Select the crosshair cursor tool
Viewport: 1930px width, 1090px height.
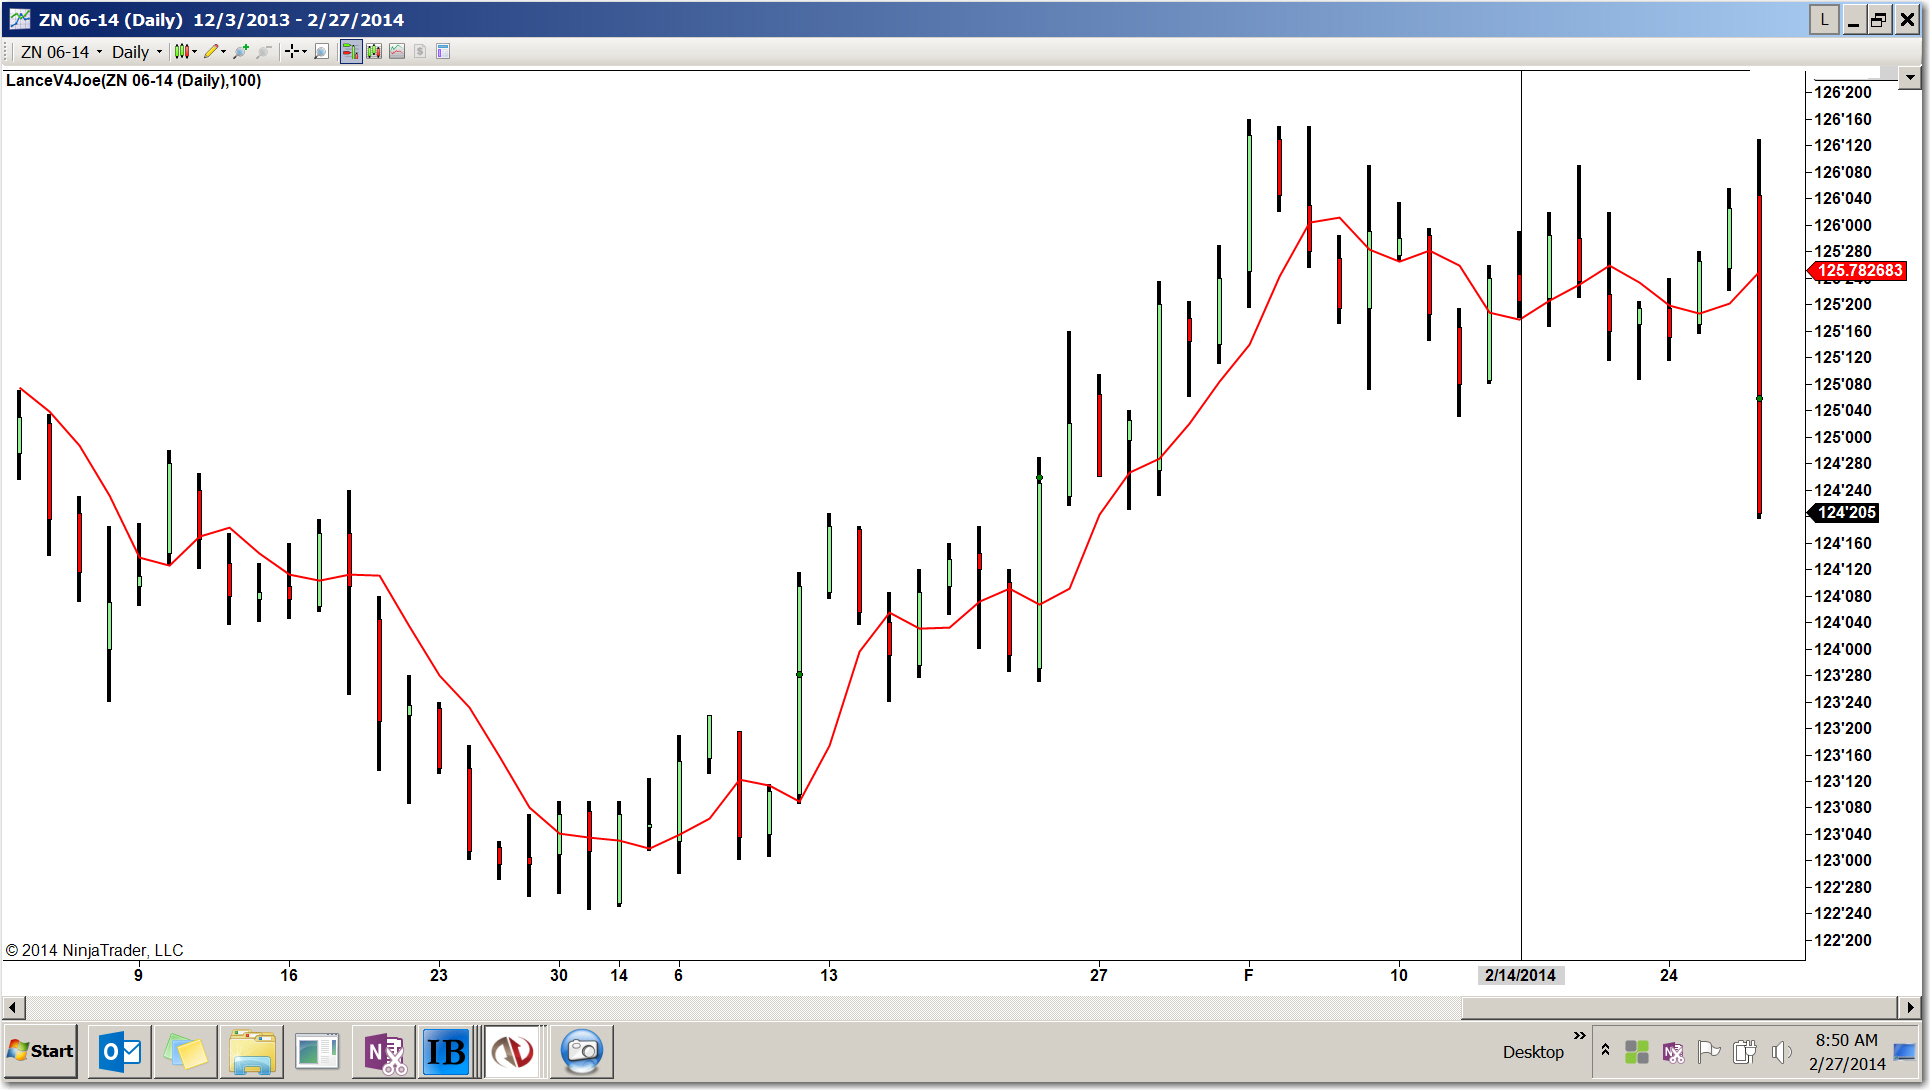(x=293, y=51)
